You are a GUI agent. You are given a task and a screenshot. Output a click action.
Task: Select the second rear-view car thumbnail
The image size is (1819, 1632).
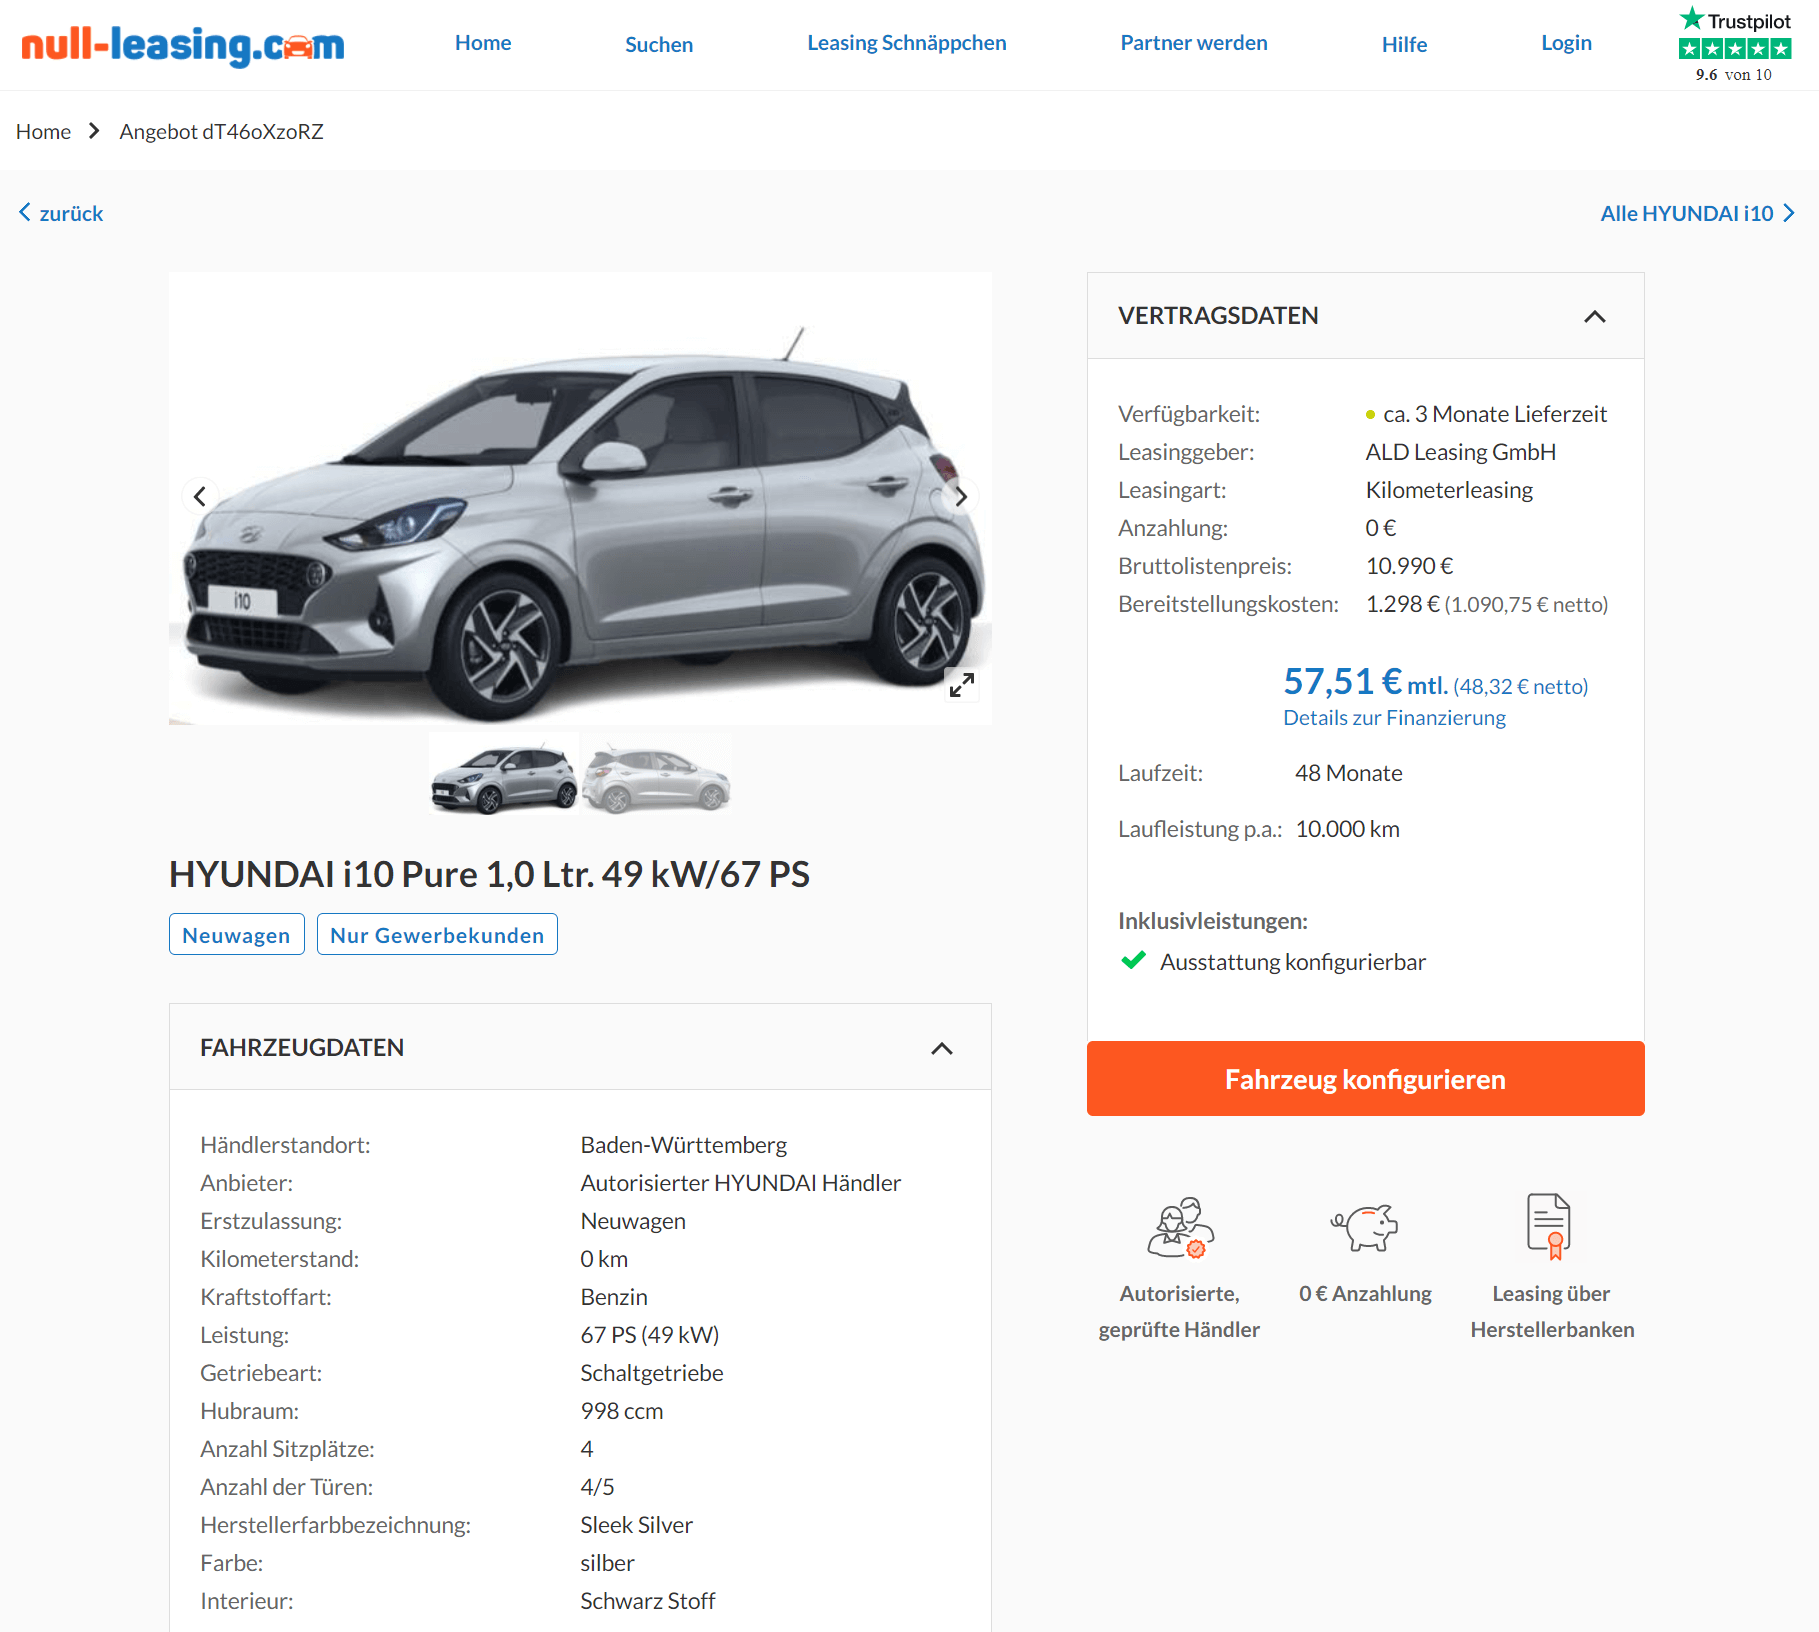pyautogui.click(x=657, y=775)
